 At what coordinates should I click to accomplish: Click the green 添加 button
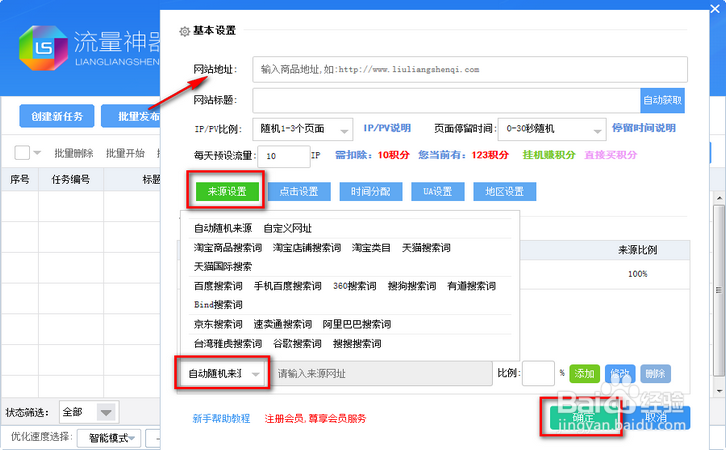pyautogui.click(x=584, y=373)
